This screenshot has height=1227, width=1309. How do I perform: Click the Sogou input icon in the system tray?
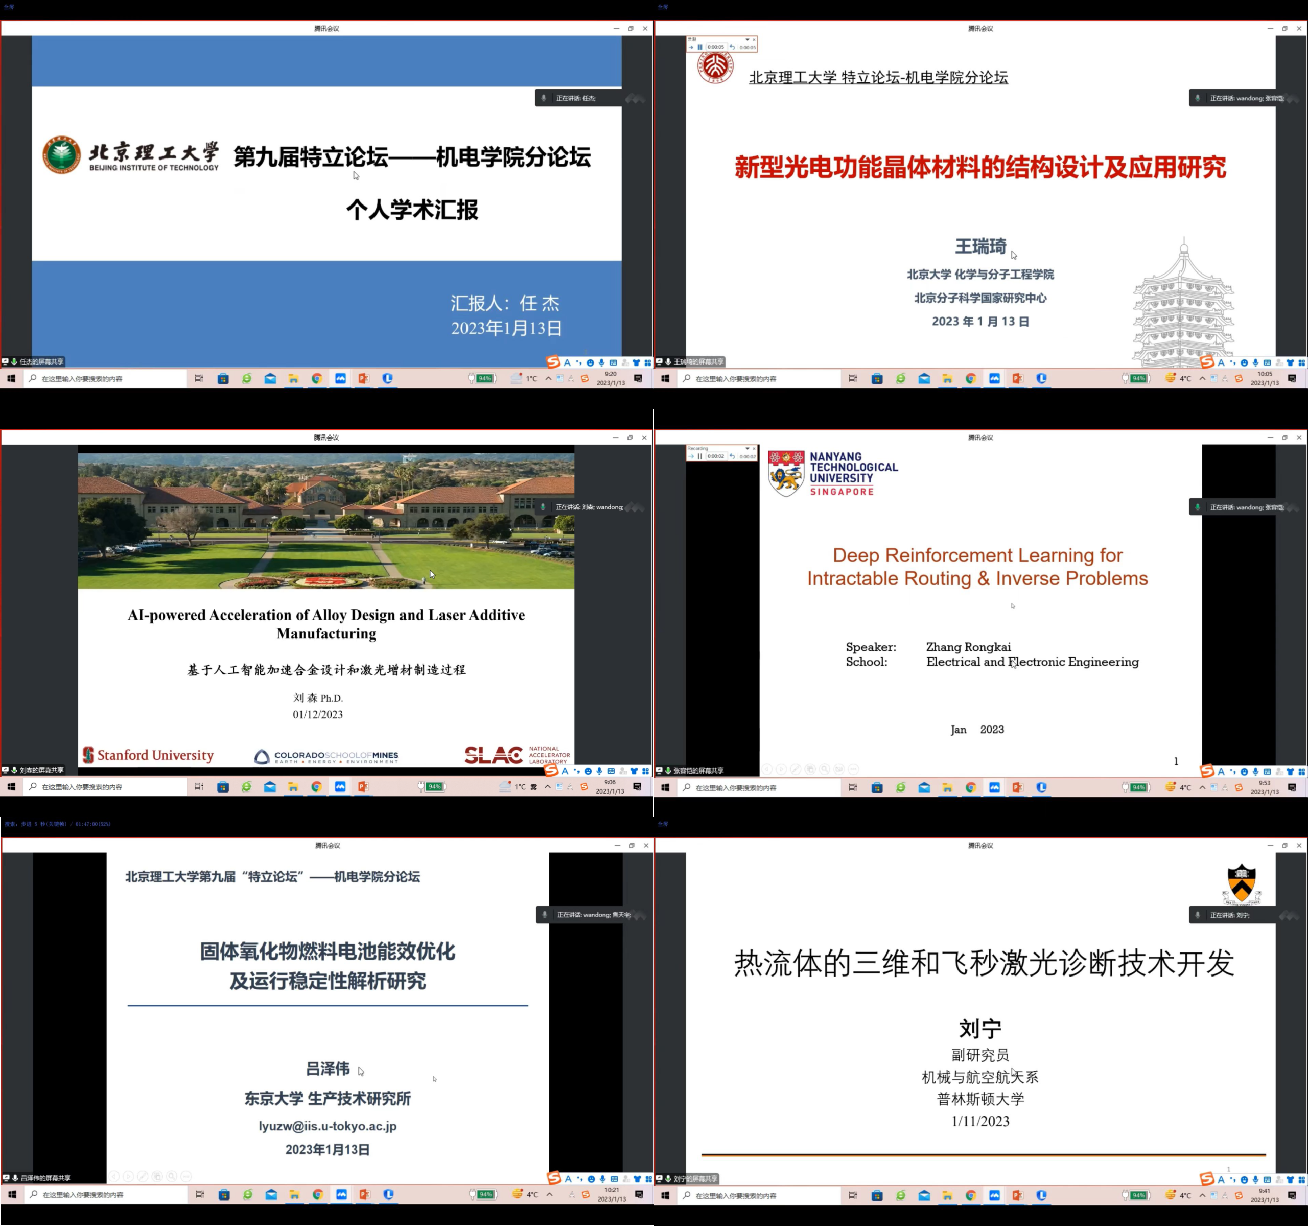click(x=585, y=378)
